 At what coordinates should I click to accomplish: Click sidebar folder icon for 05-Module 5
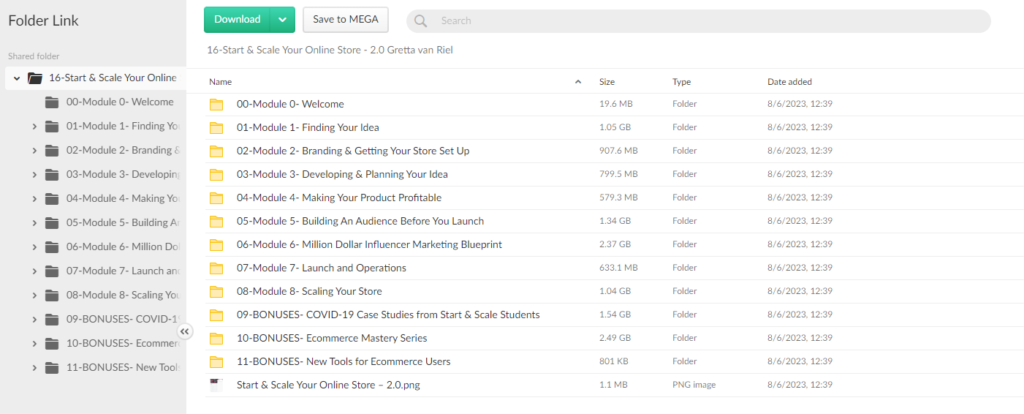click(52, 223)
